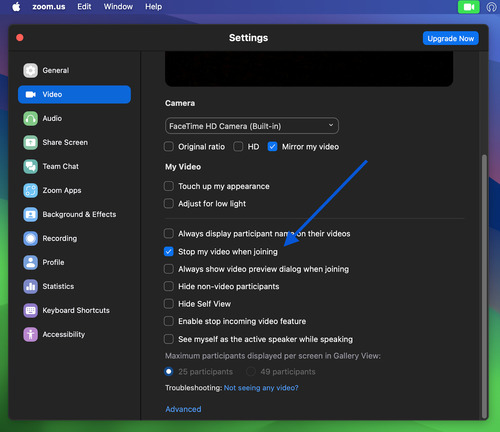Close the Settings window
Screen dimensions: 500x432
20,37
